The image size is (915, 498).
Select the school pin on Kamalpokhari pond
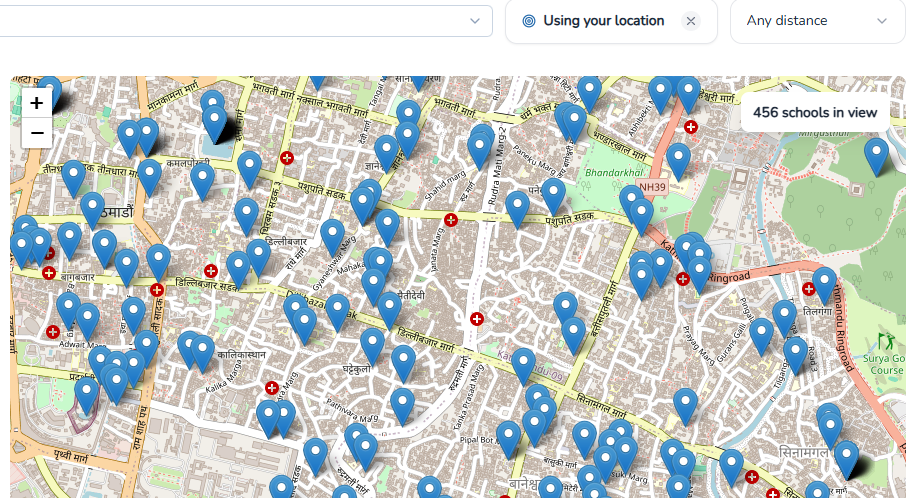coord(215,122)
